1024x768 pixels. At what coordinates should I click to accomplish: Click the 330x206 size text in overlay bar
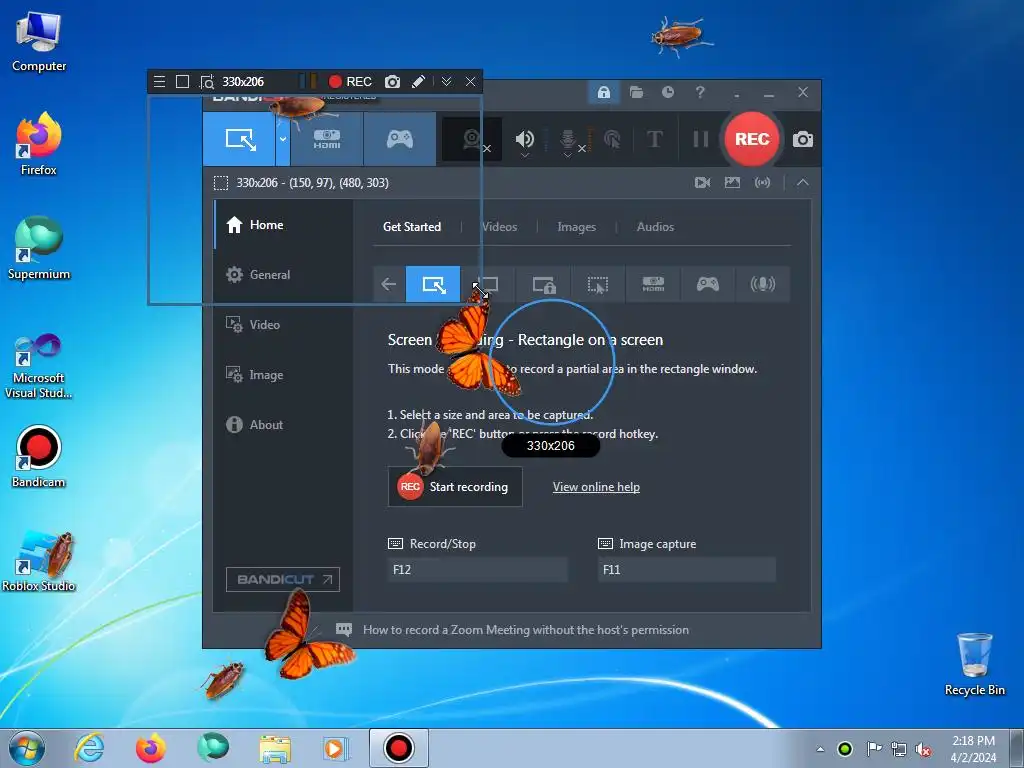pyautogui.click(x=243, y=82)
